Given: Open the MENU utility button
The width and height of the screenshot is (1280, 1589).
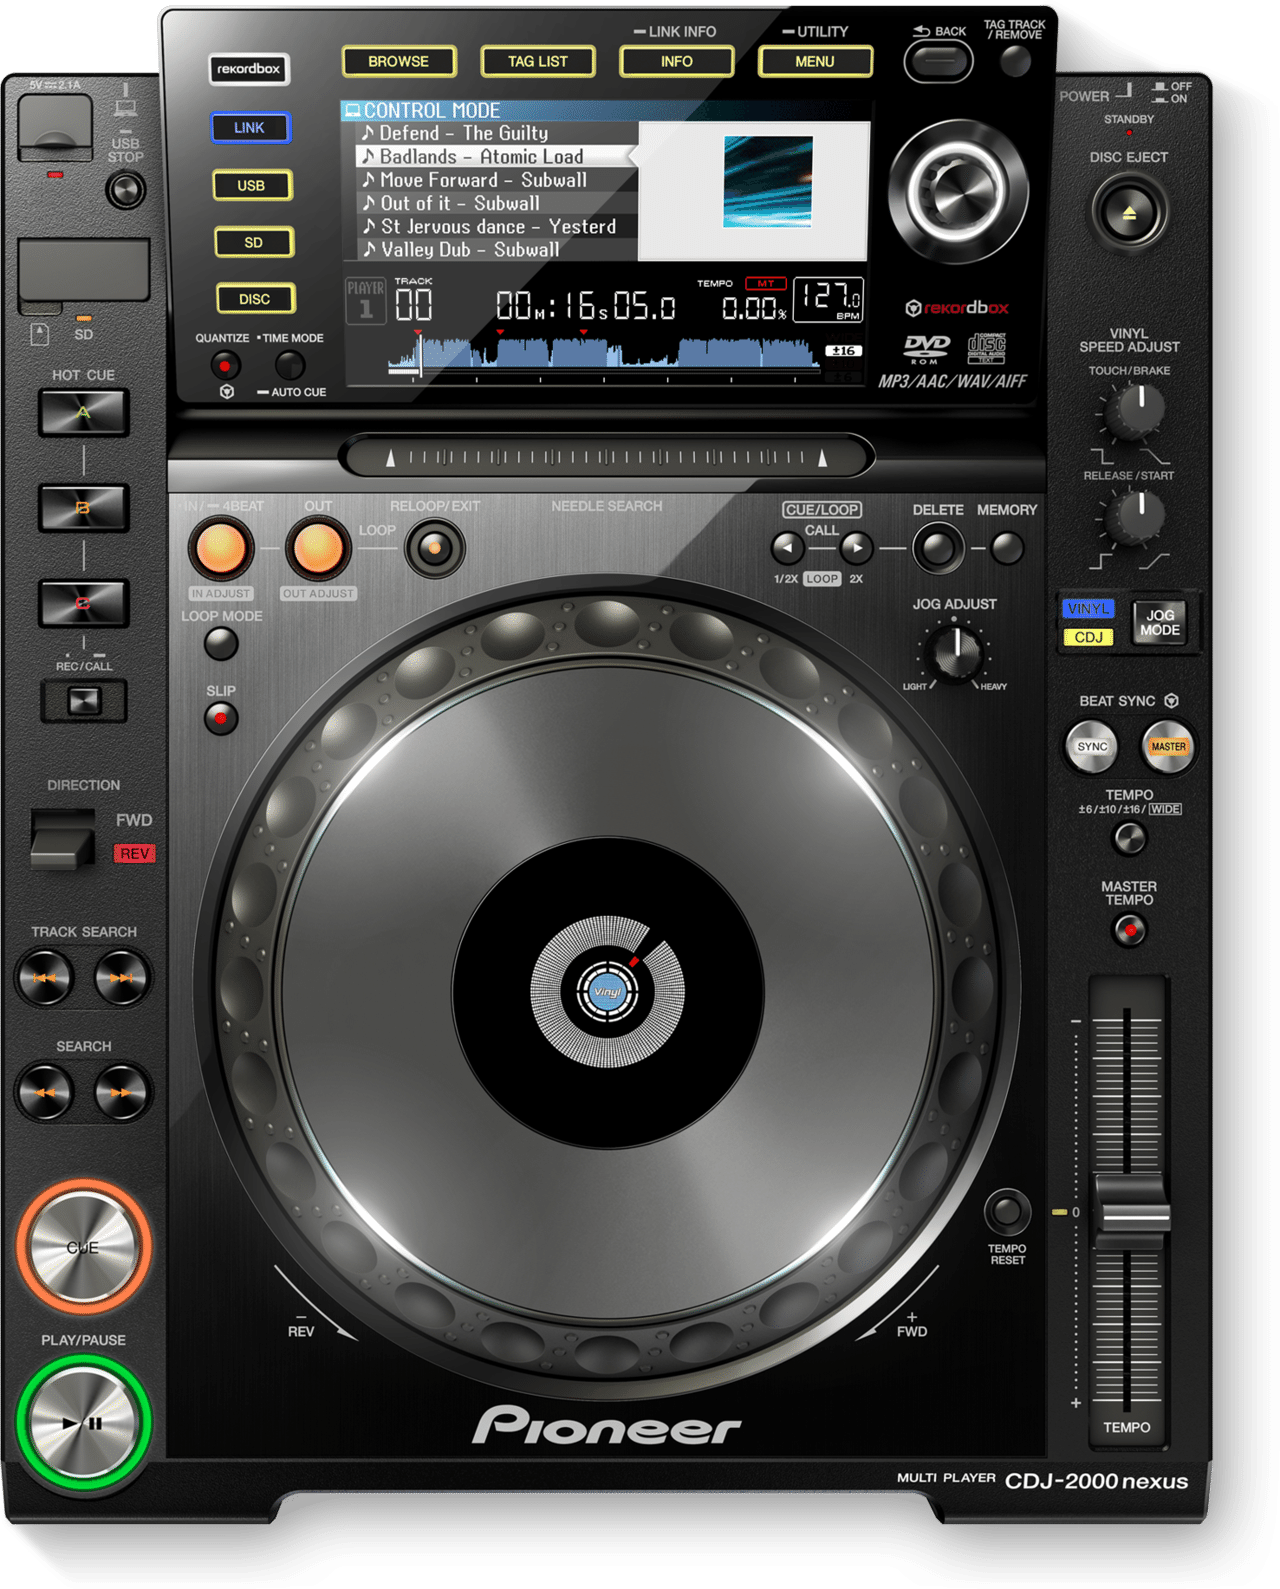Looking at the screenshot, I should click(815, 62).
